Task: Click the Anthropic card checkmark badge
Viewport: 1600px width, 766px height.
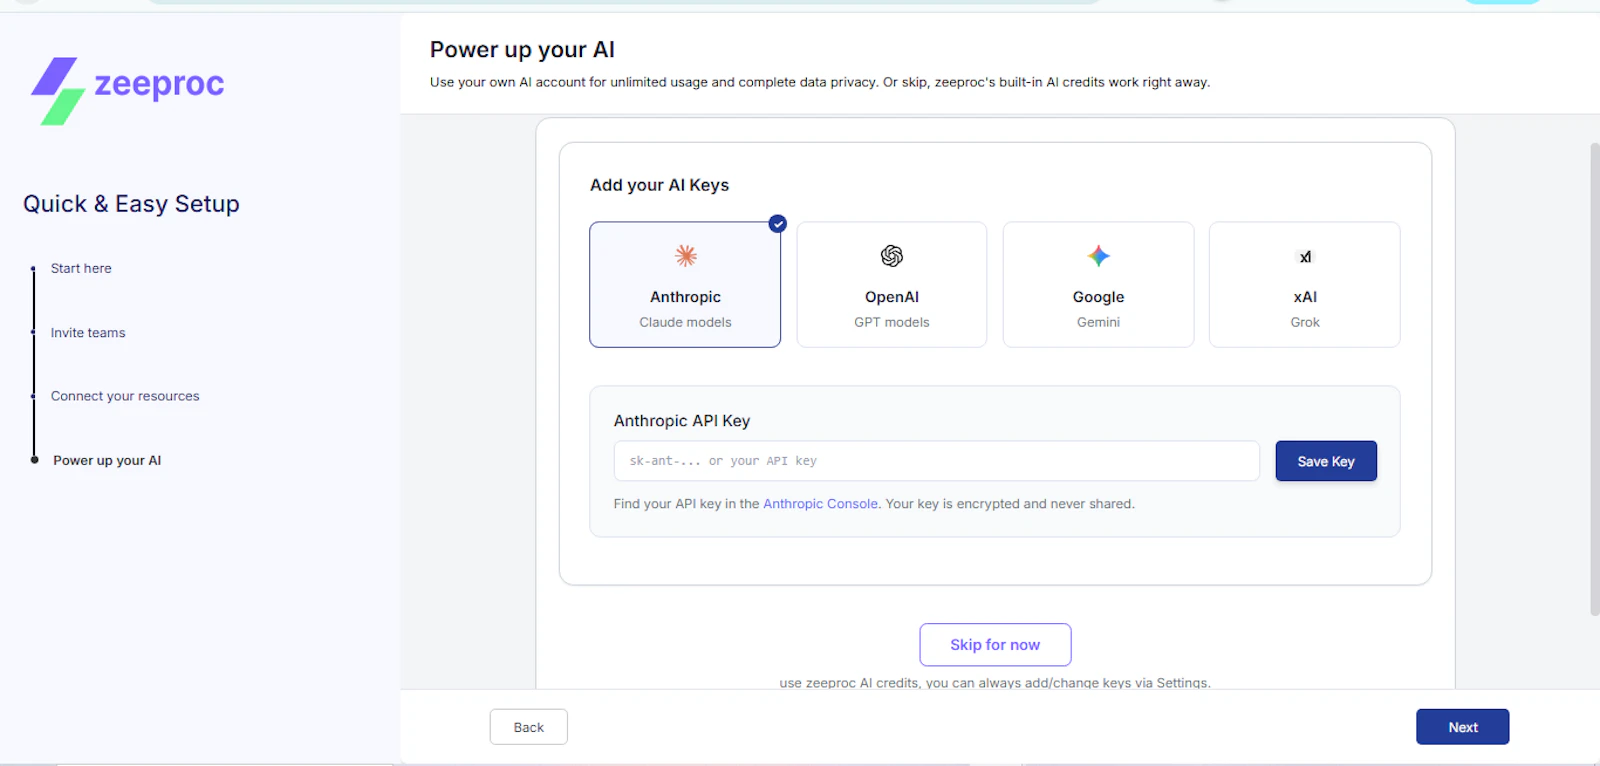Action: pyautogui.click(x=777, y=224)
